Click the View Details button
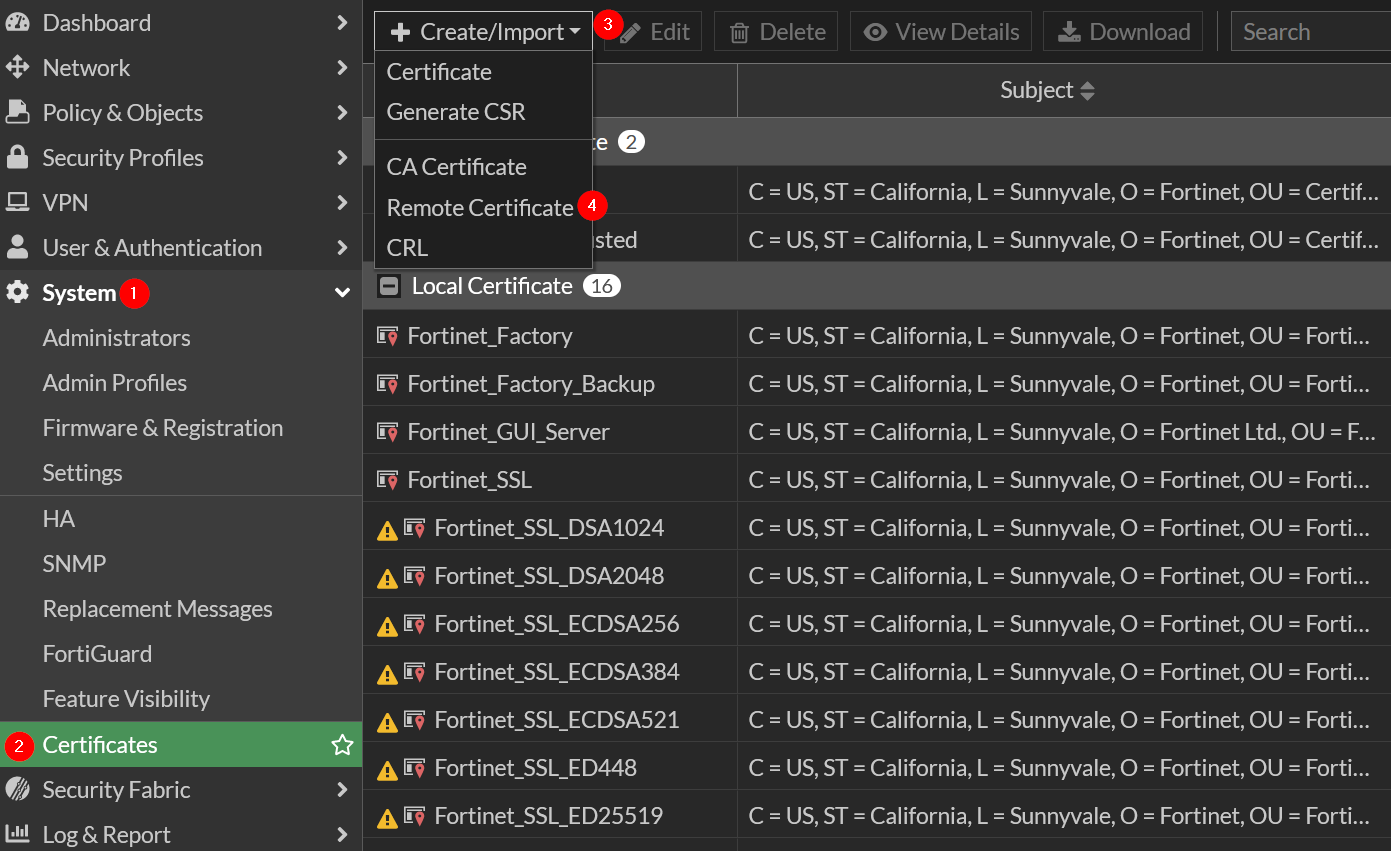Image resolution: width=1391 pixels, height=851 pixels. [941, 32]
